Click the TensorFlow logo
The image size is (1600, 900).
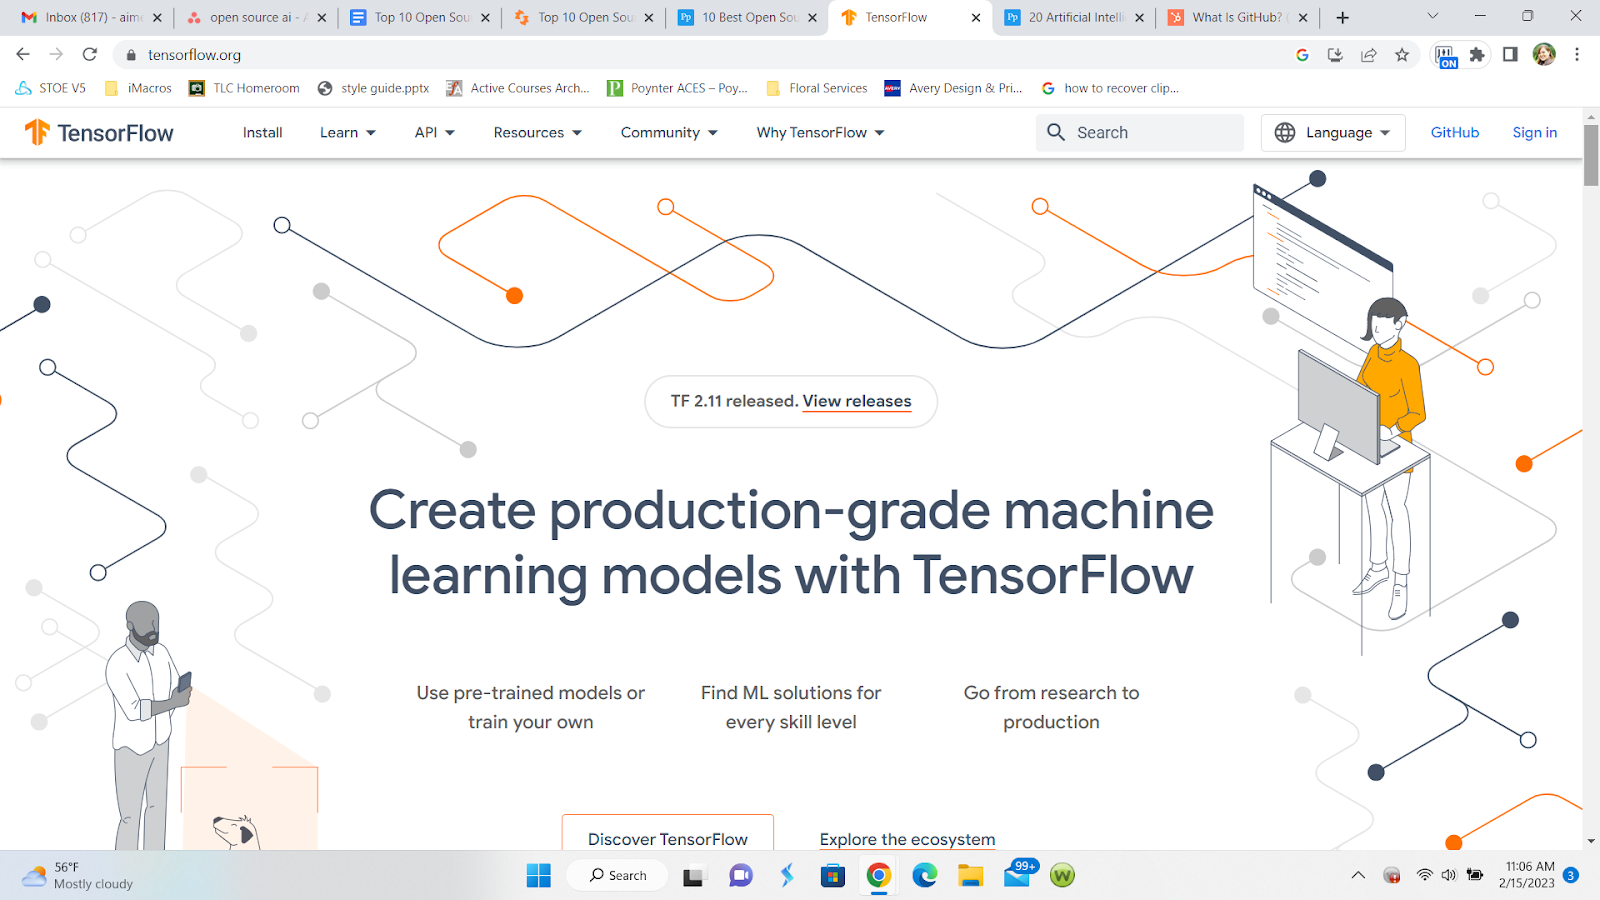99,132
